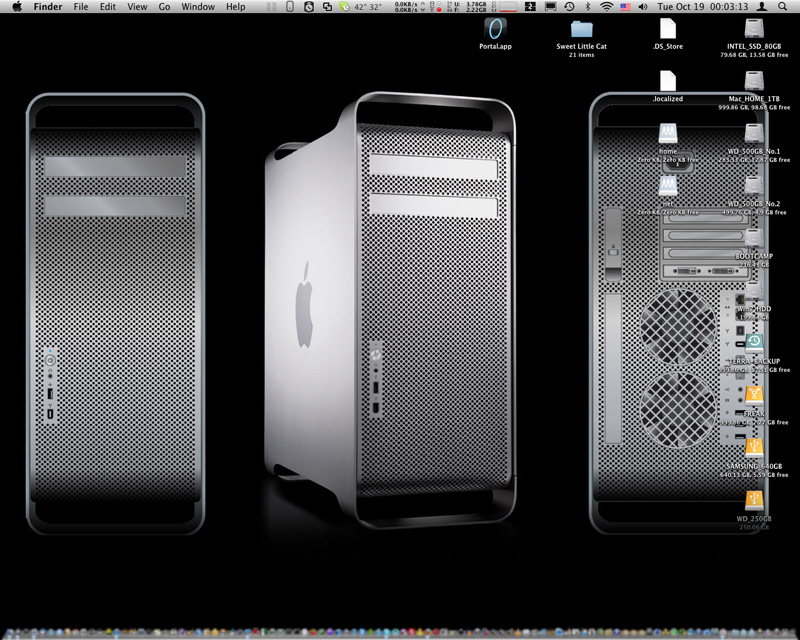Open the display menu bar icon
The image size is (800, 640).
(550, 7)
